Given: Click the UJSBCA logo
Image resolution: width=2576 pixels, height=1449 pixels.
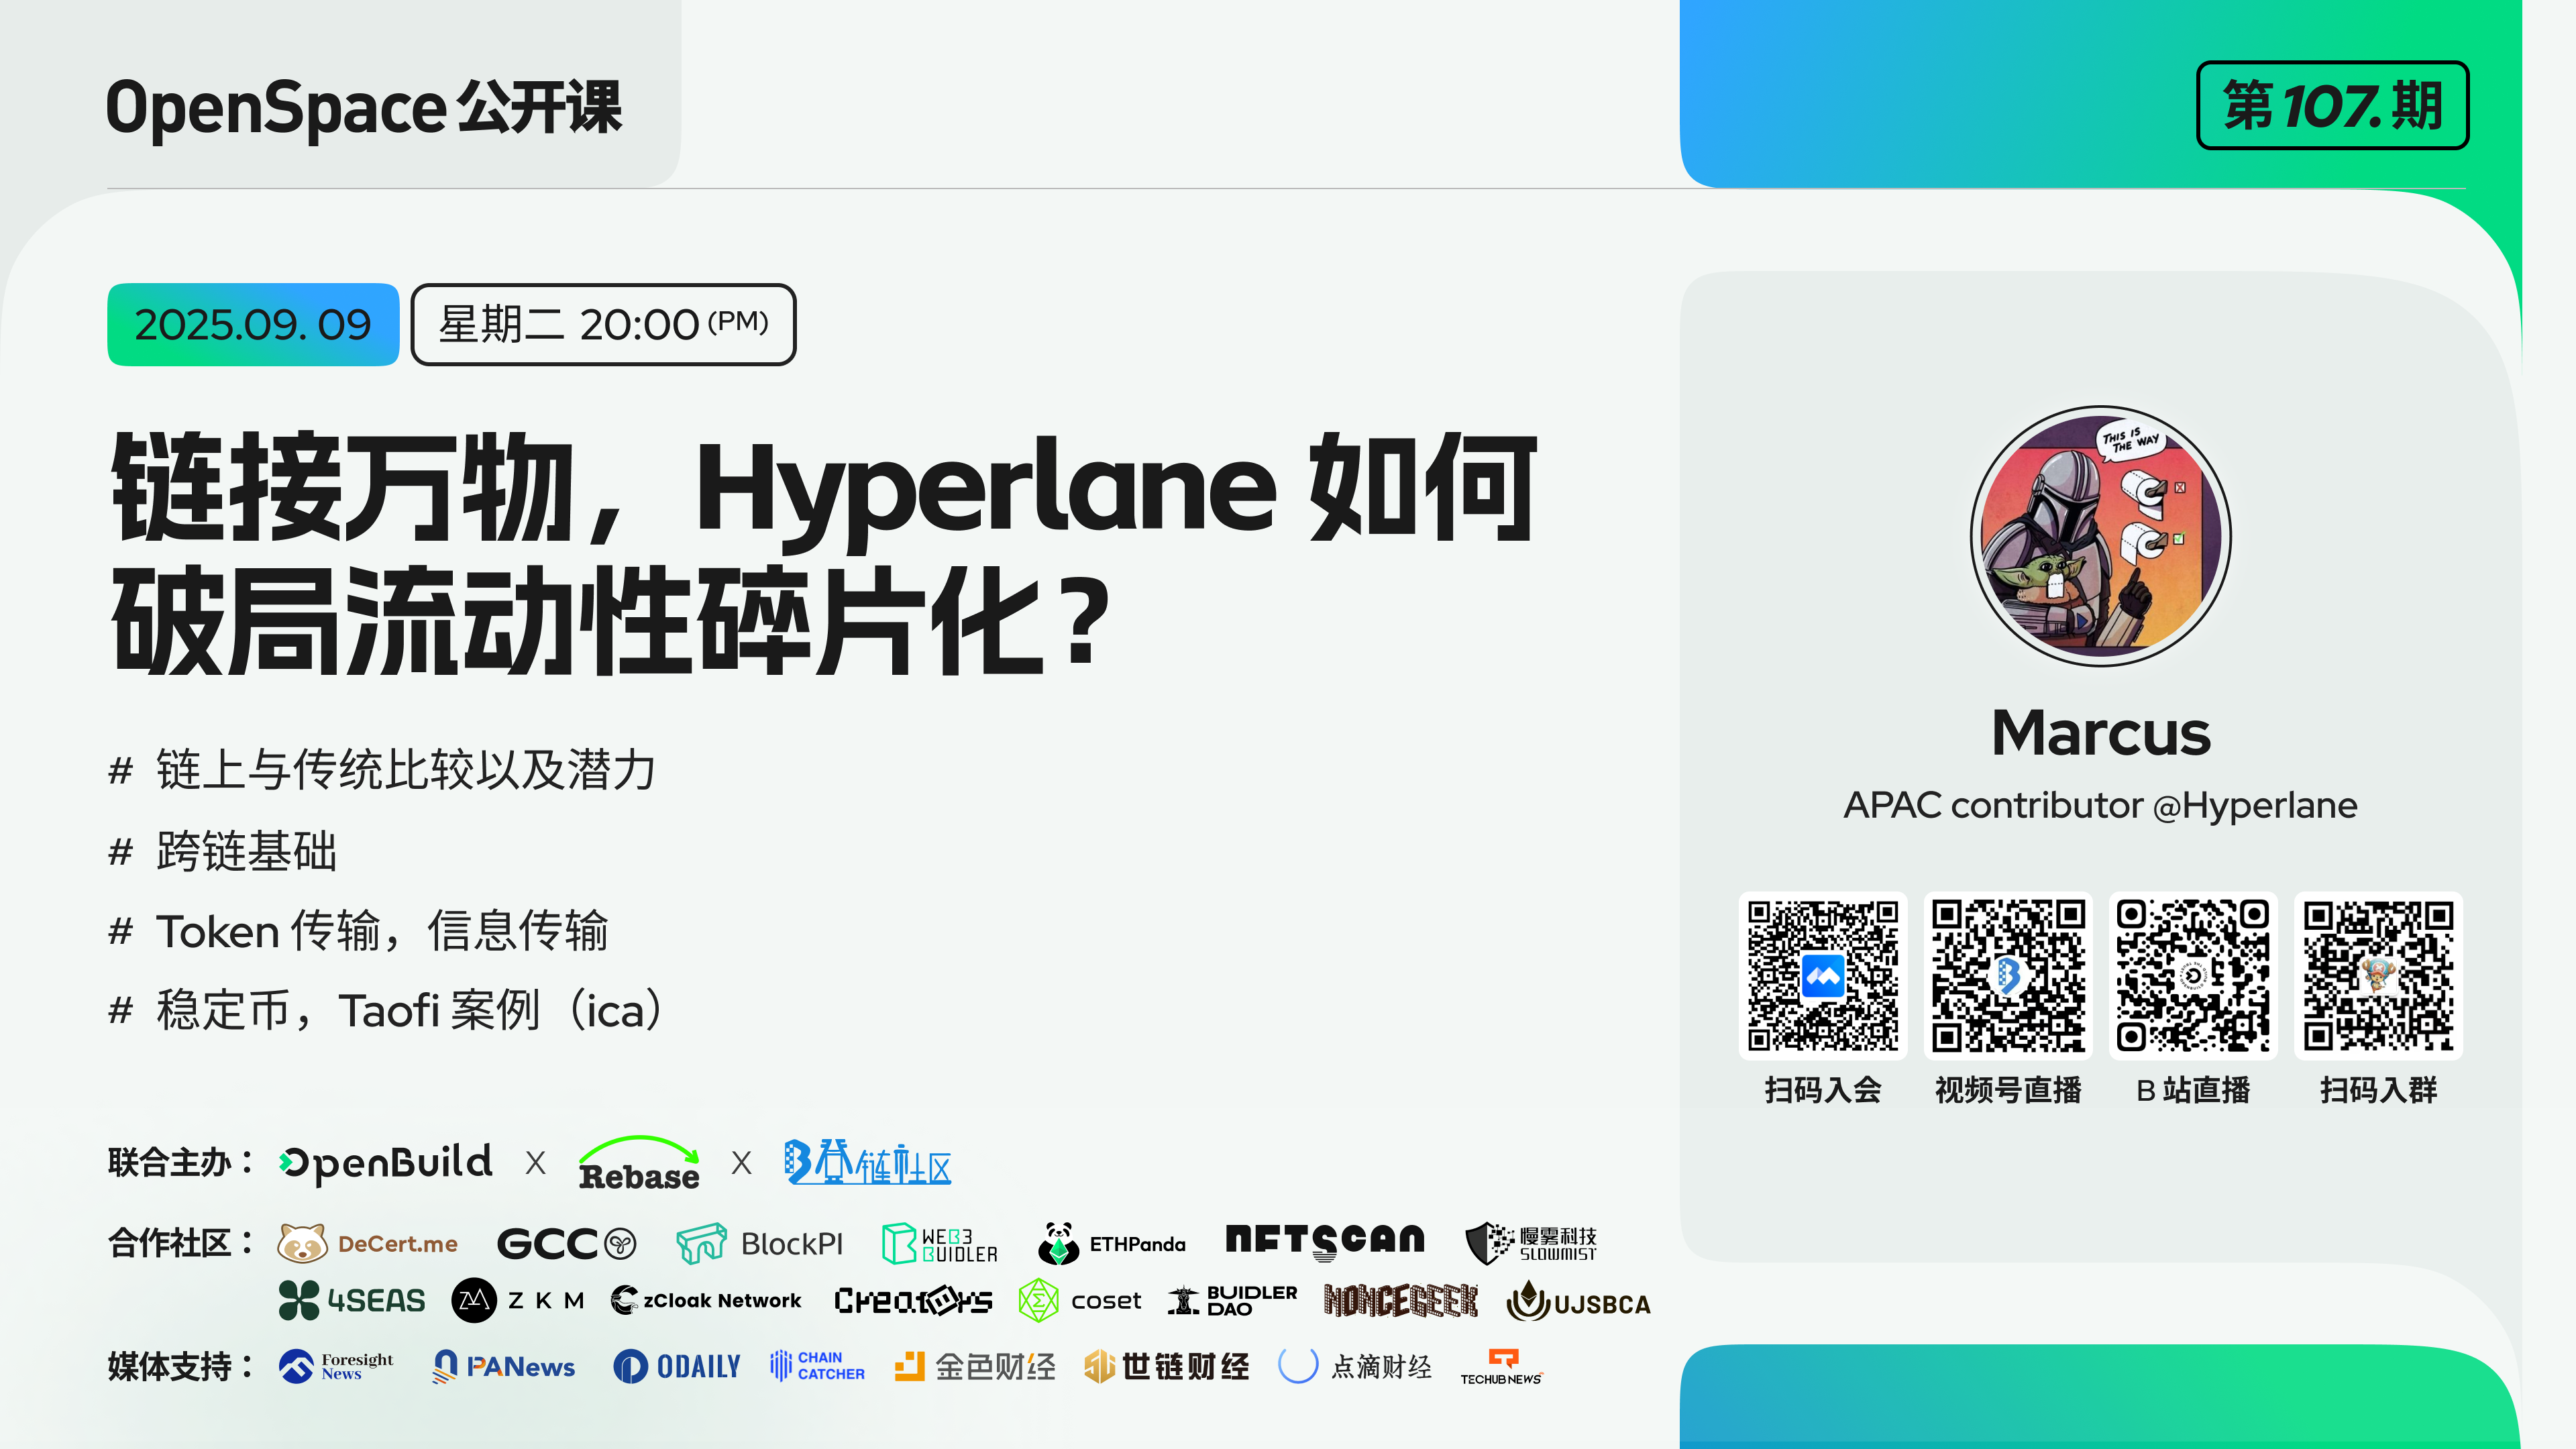Looking at the screenshot, I should tap(1578, 1301).
